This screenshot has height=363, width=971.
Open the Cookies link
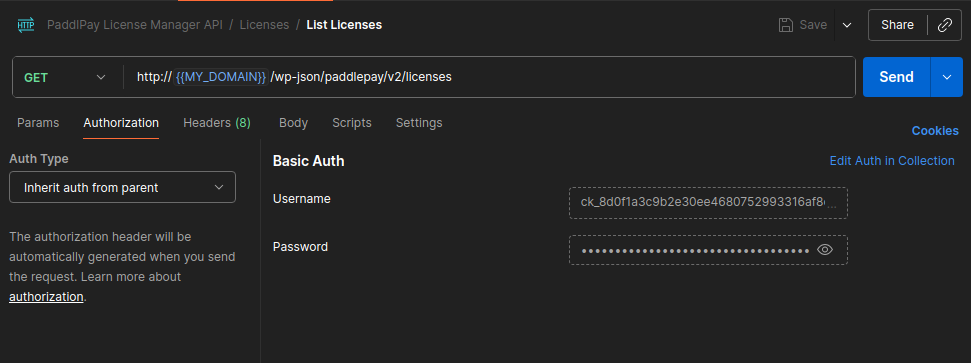pos(935,131)
